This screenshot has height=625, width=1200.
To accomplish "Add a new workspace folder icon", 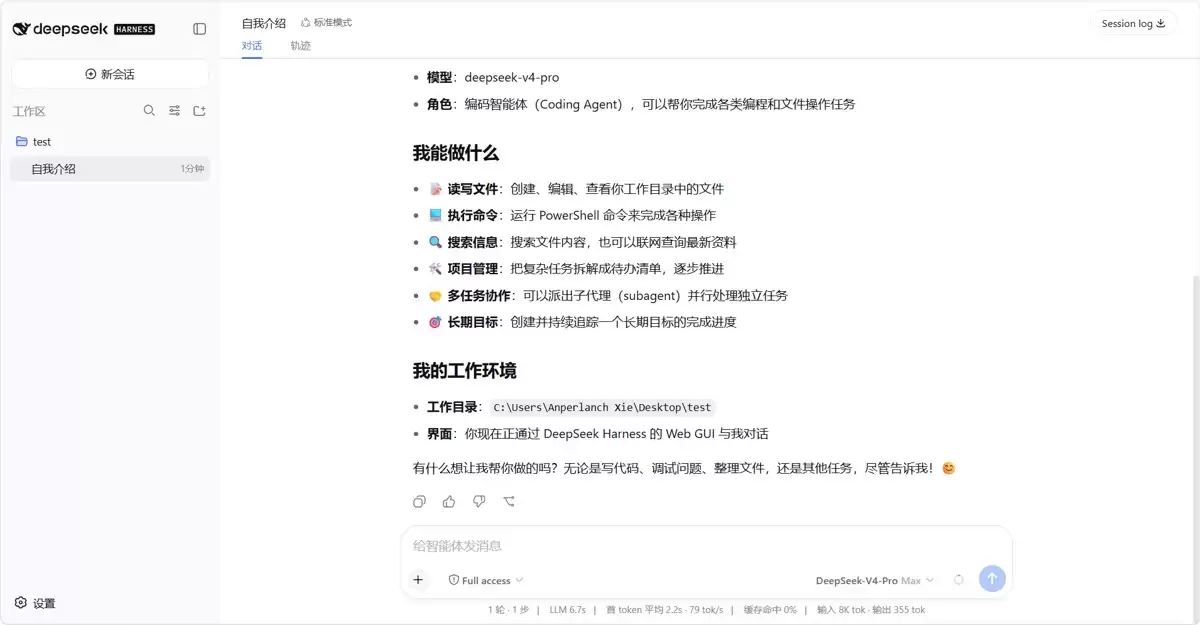I will point(199,111).
